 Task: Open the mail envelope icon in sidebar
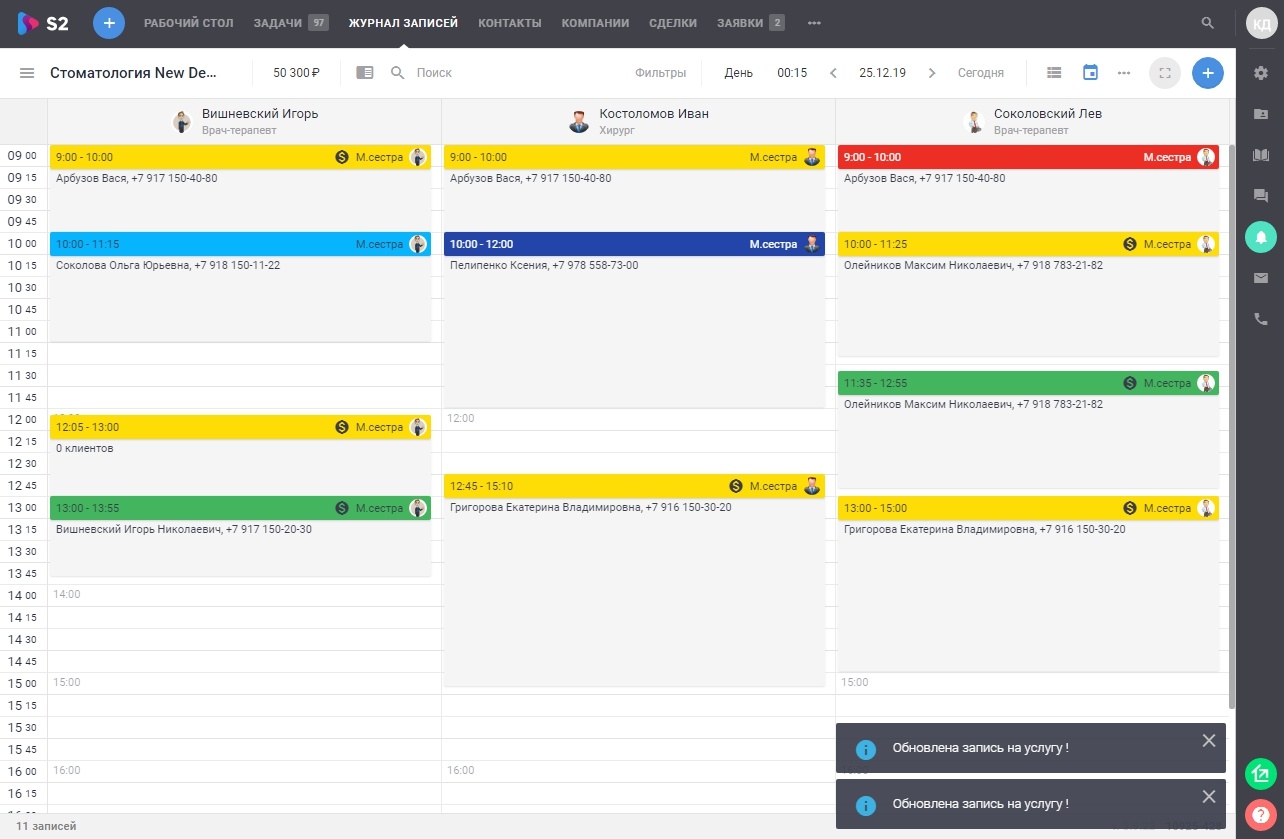click(1260, 278)
